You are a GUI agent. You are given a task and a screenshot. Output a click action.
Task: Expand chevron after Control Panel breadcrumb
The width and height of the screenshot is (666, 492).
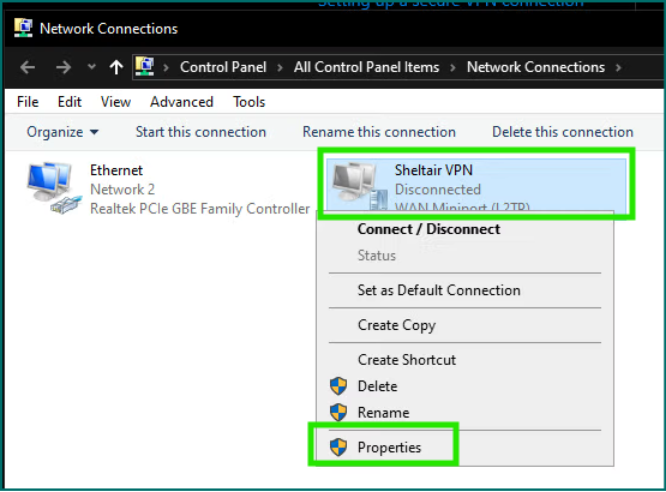click(x=280, y=68)
